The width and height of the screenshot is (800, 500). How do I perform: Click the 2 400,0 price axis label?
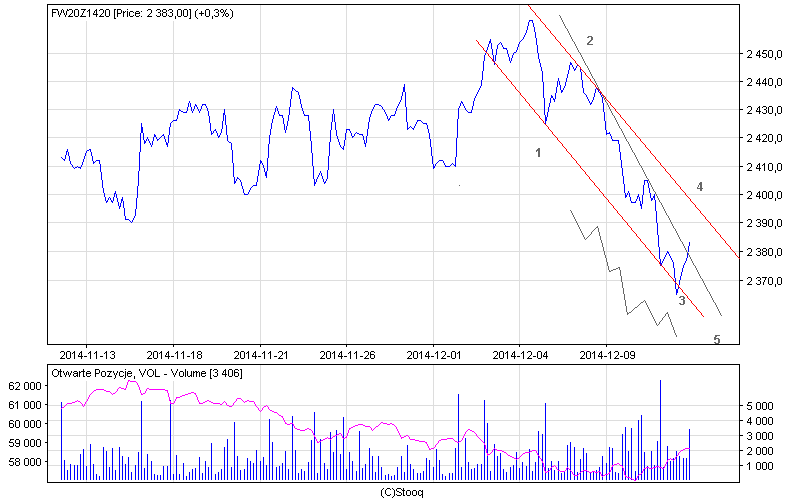click(764, 195)
